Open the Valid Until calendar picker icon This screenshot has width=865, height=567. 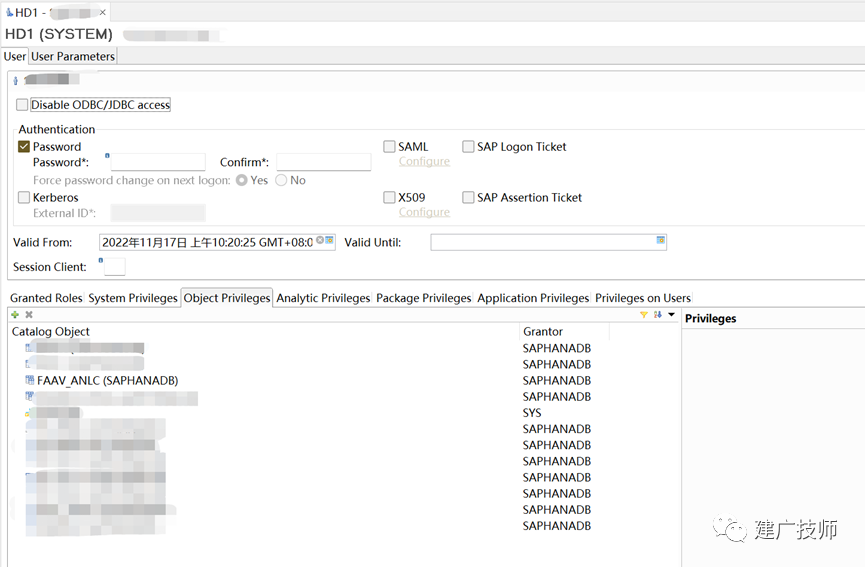pyautogui.click(x=660, y=240)
